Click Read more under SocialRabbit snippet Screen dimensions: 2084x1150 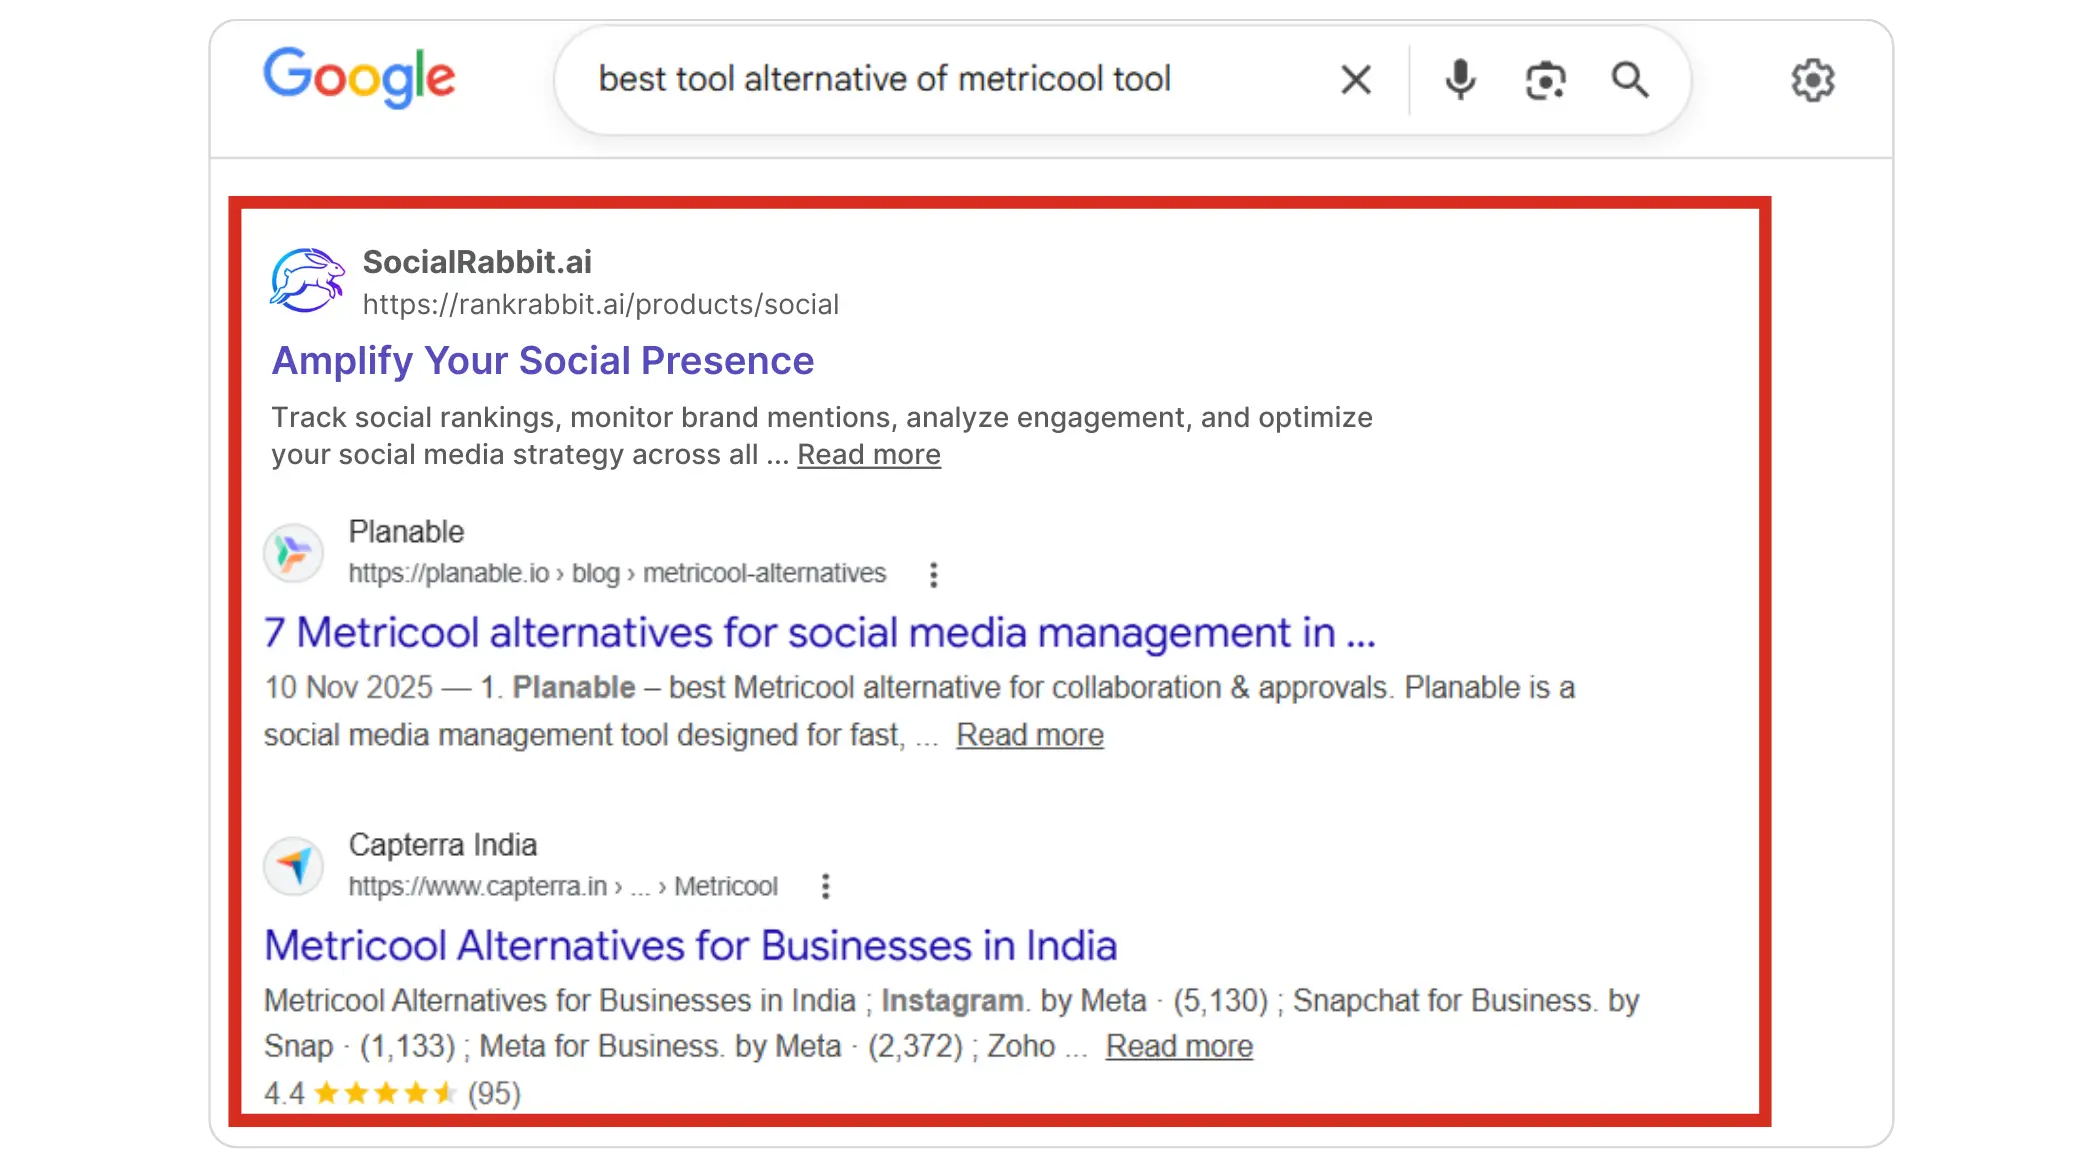(x=868, y=455)
